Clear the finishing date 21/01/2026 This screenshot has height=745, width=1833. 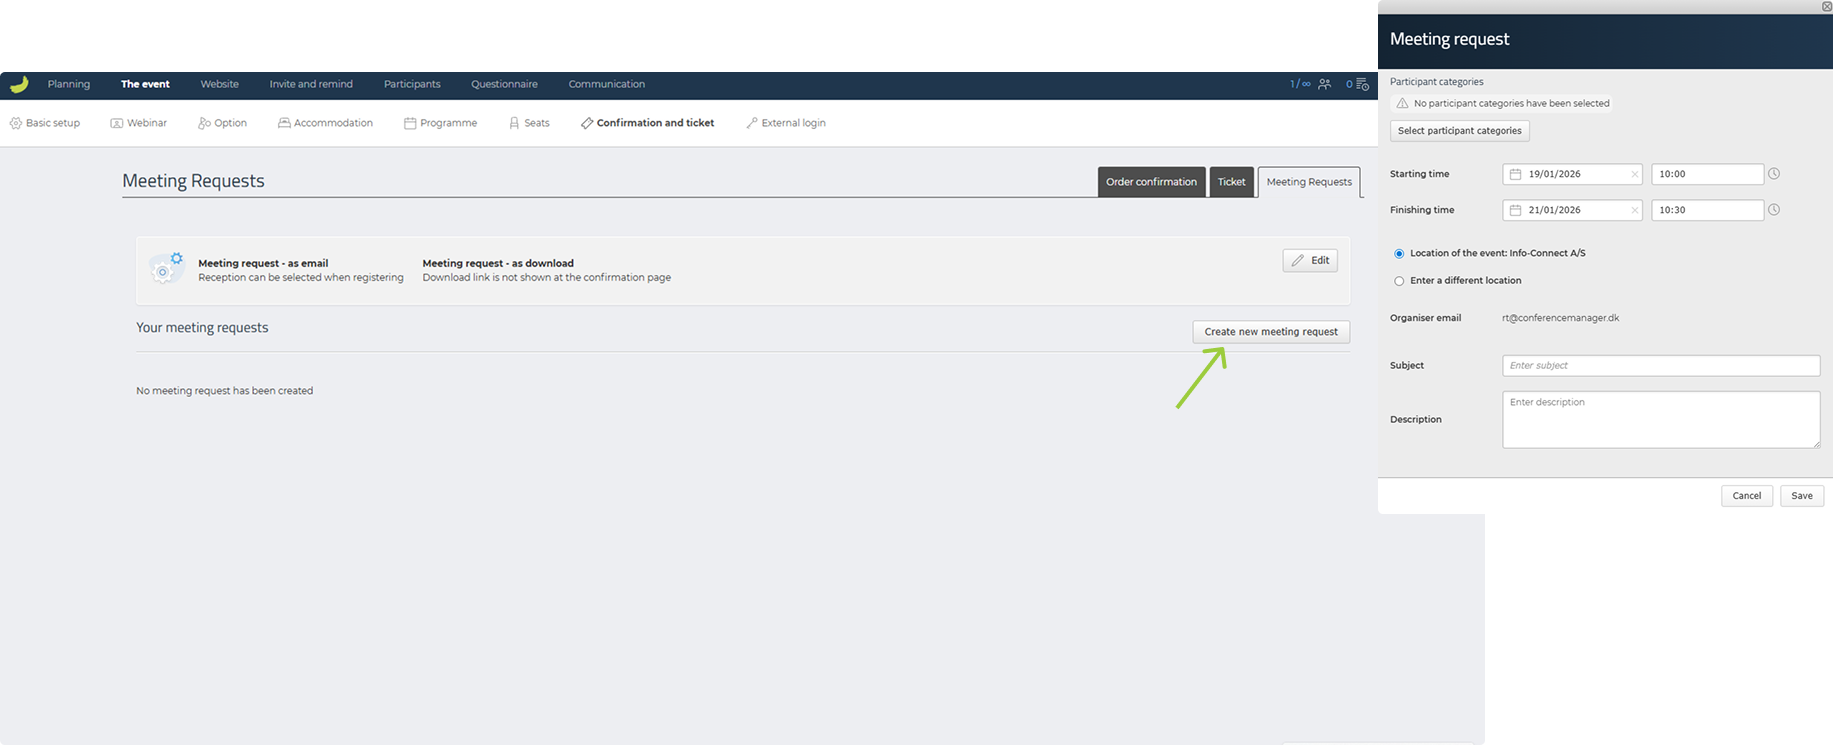[1635, 211]
